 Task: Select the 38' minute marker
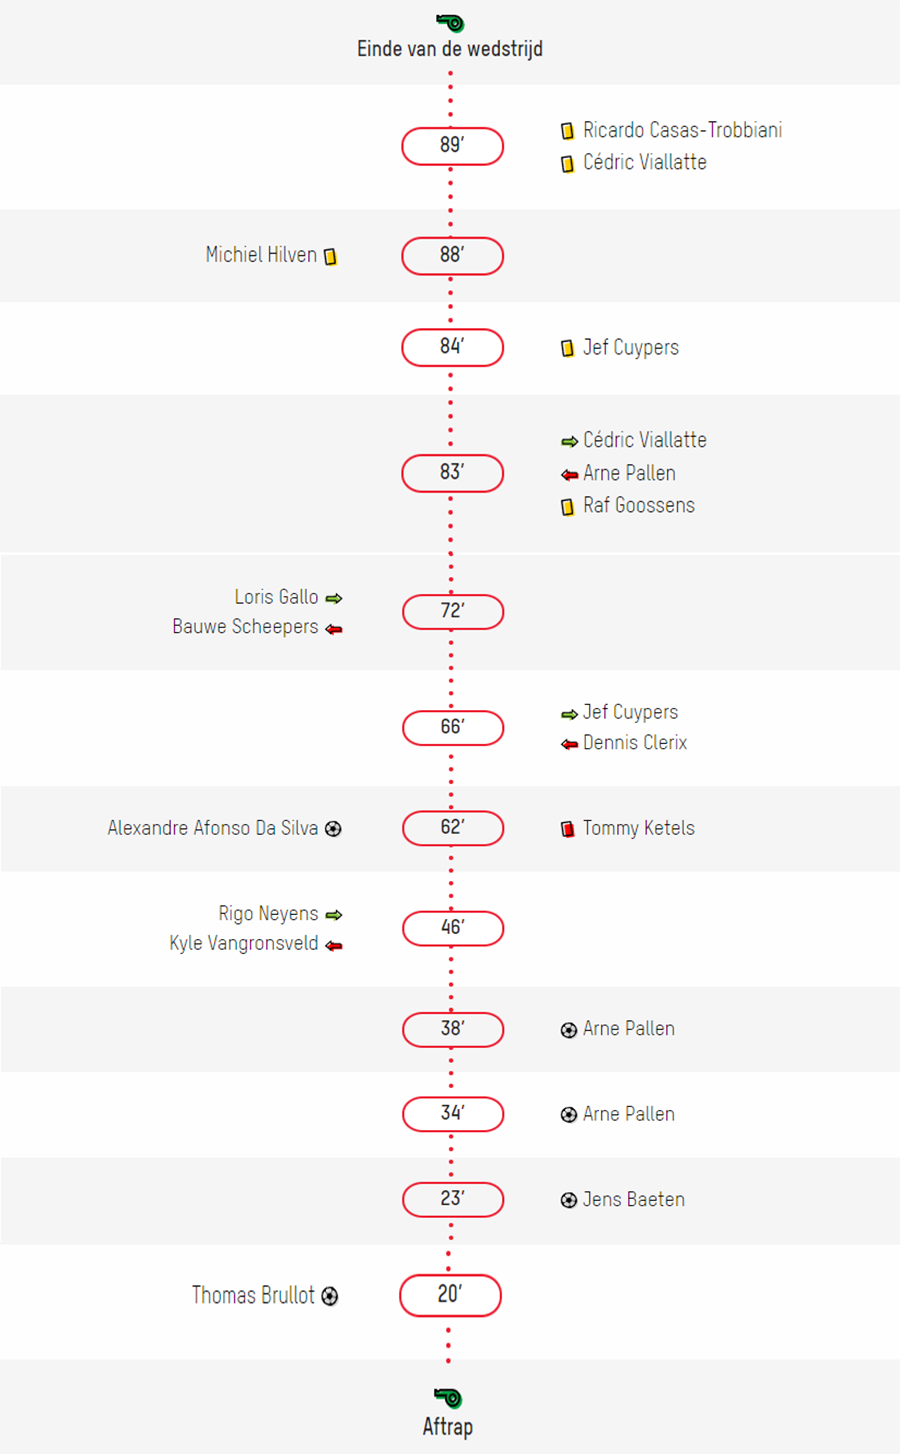coord(452,1029)
